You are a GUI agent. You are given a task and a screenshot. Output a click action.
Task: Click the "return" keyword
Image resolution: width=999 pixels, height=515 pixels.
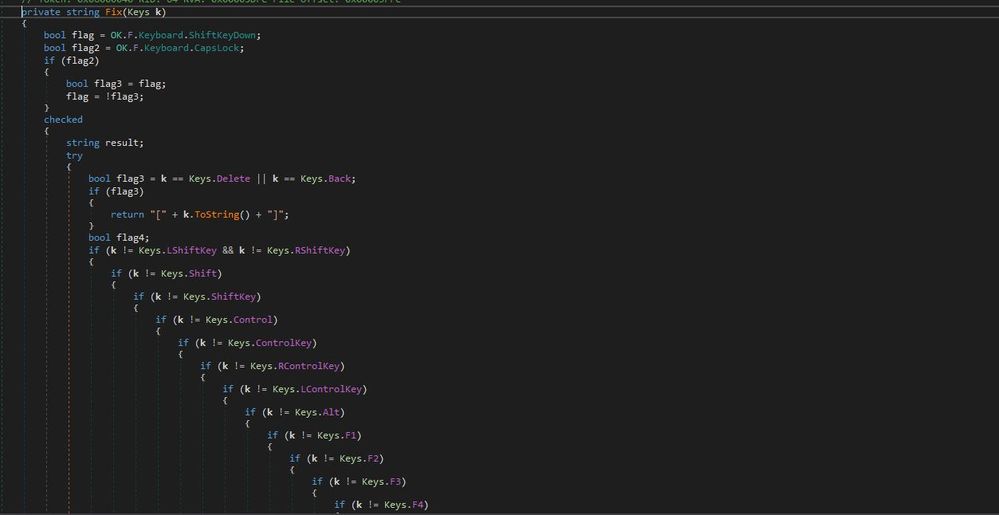point(127,215)
